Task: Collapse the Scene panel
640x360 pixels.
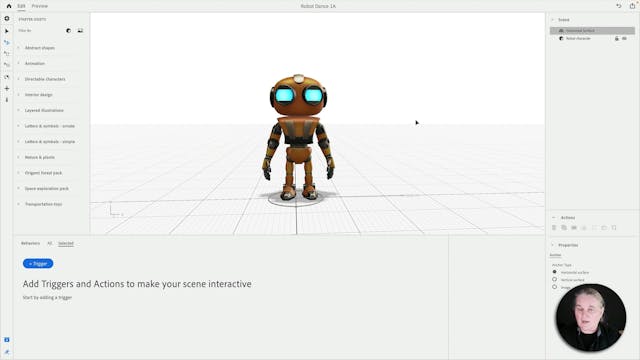Action: (553, 20)
